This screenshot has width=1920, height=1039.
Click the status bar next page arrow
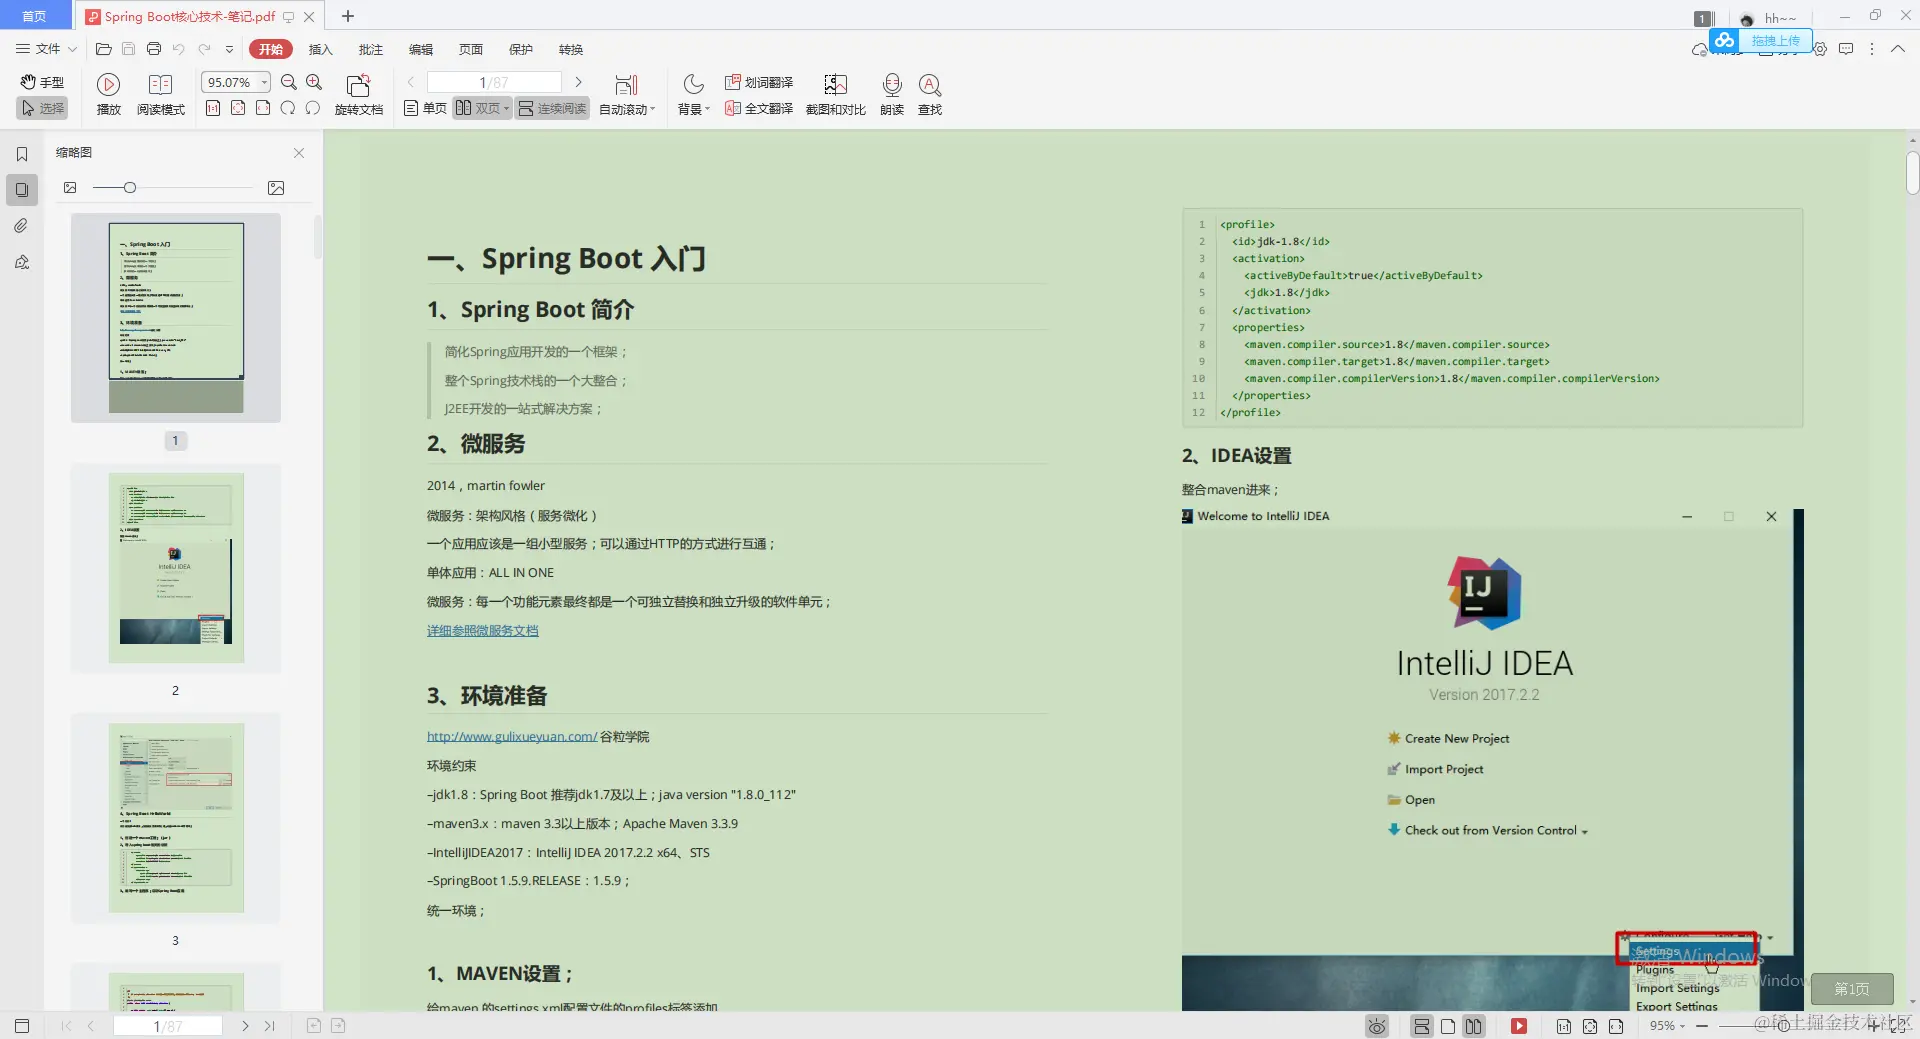(245, 1026)
